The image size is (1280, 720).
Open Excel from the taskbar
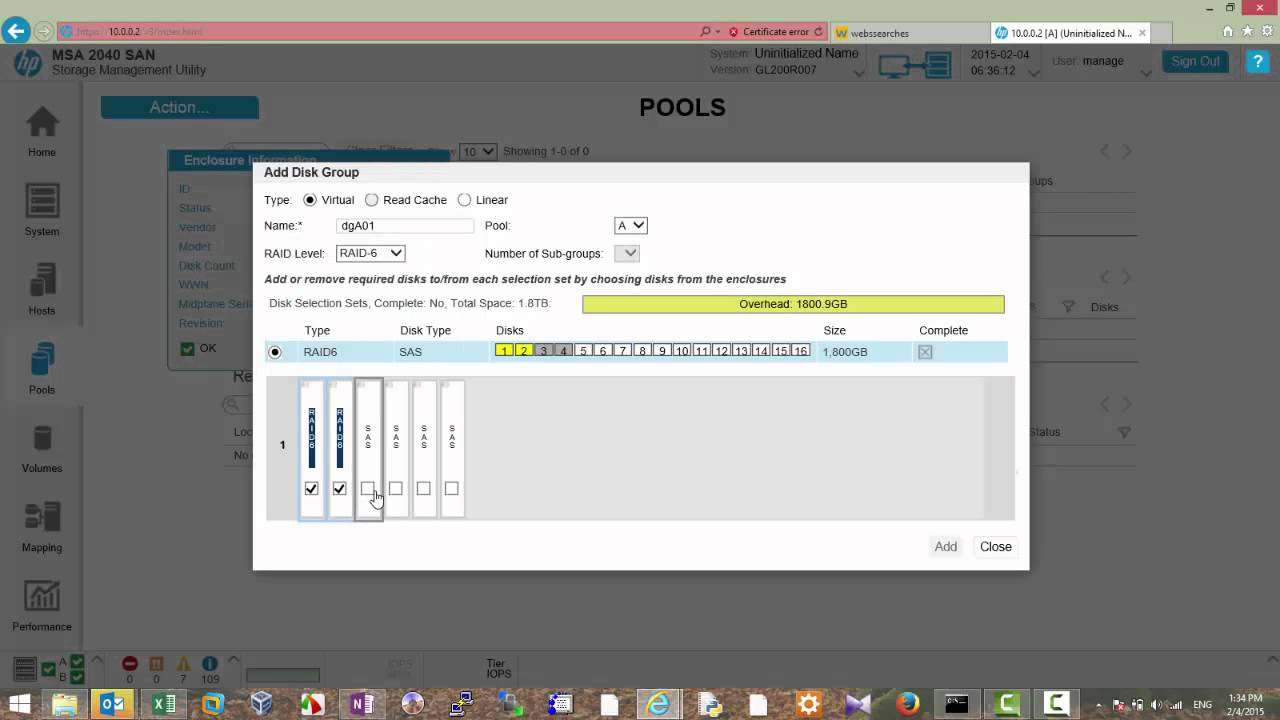pos(163,704)
